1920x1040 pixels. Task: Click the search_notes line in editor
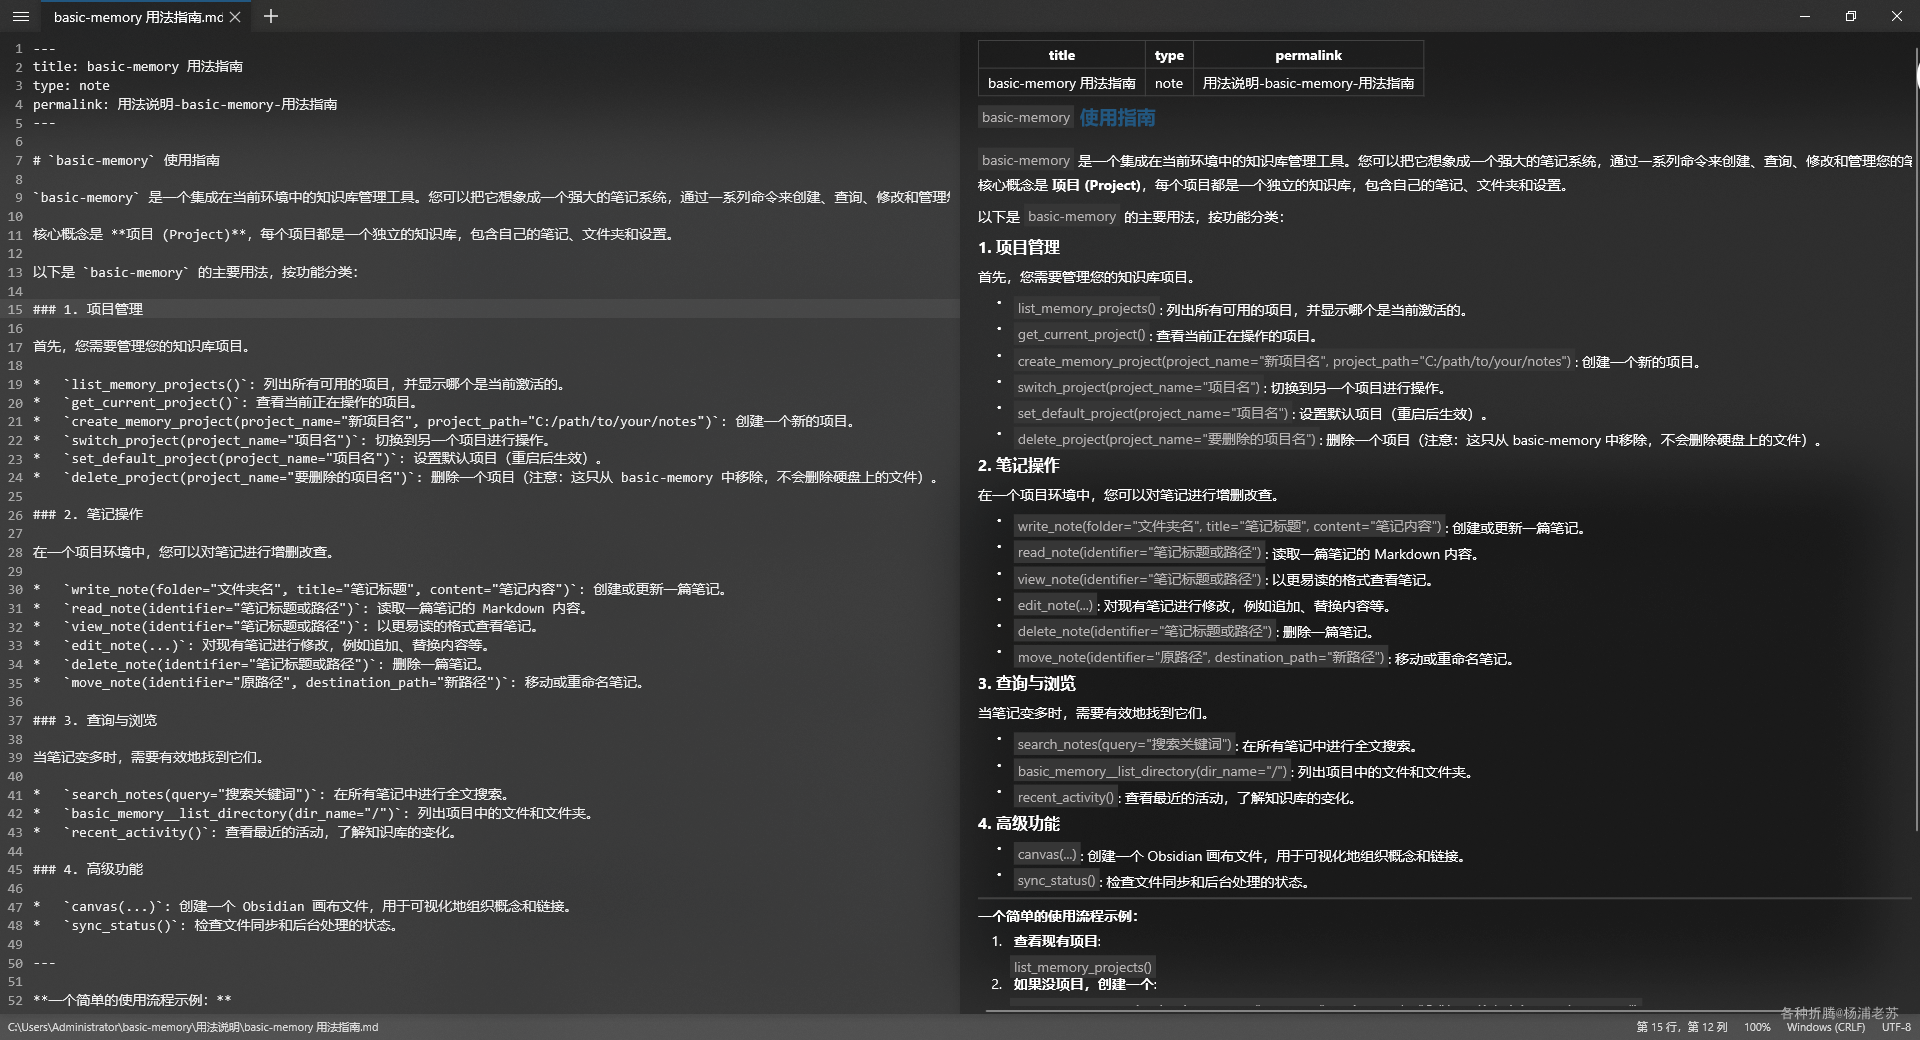click(x=273, y=794)
